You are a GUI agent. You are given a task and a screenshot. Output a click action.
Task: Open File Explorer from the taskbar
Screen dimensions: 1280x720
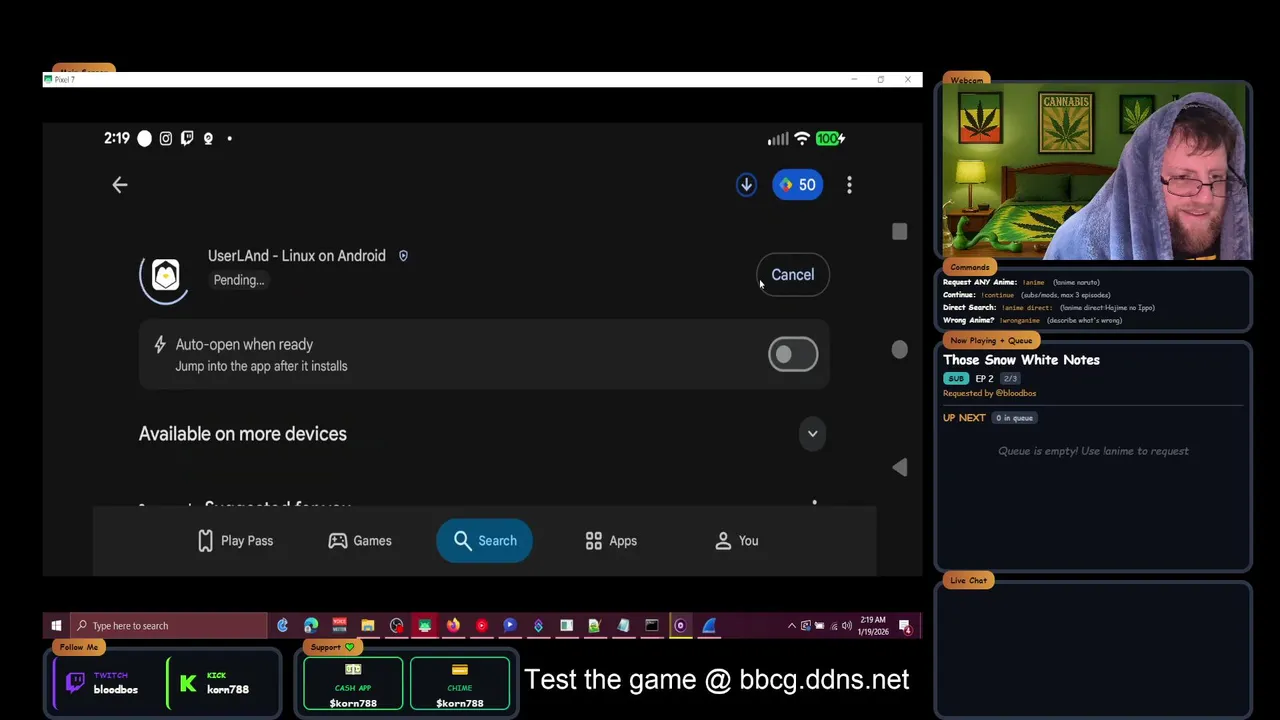pos(368,626)
